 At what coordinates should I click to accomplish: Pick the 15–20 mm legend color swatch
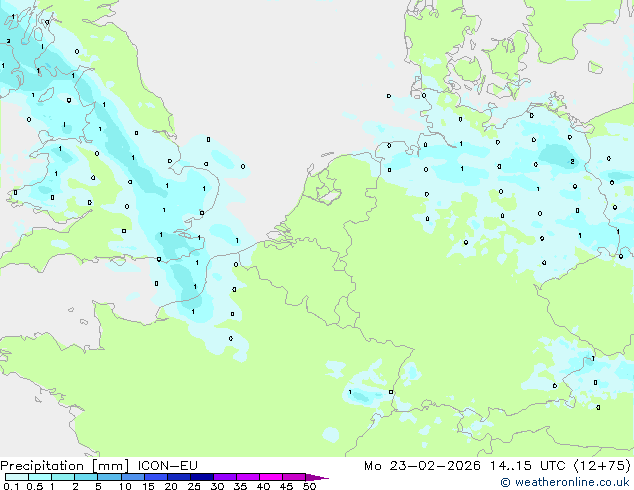(x=155, y=477)
